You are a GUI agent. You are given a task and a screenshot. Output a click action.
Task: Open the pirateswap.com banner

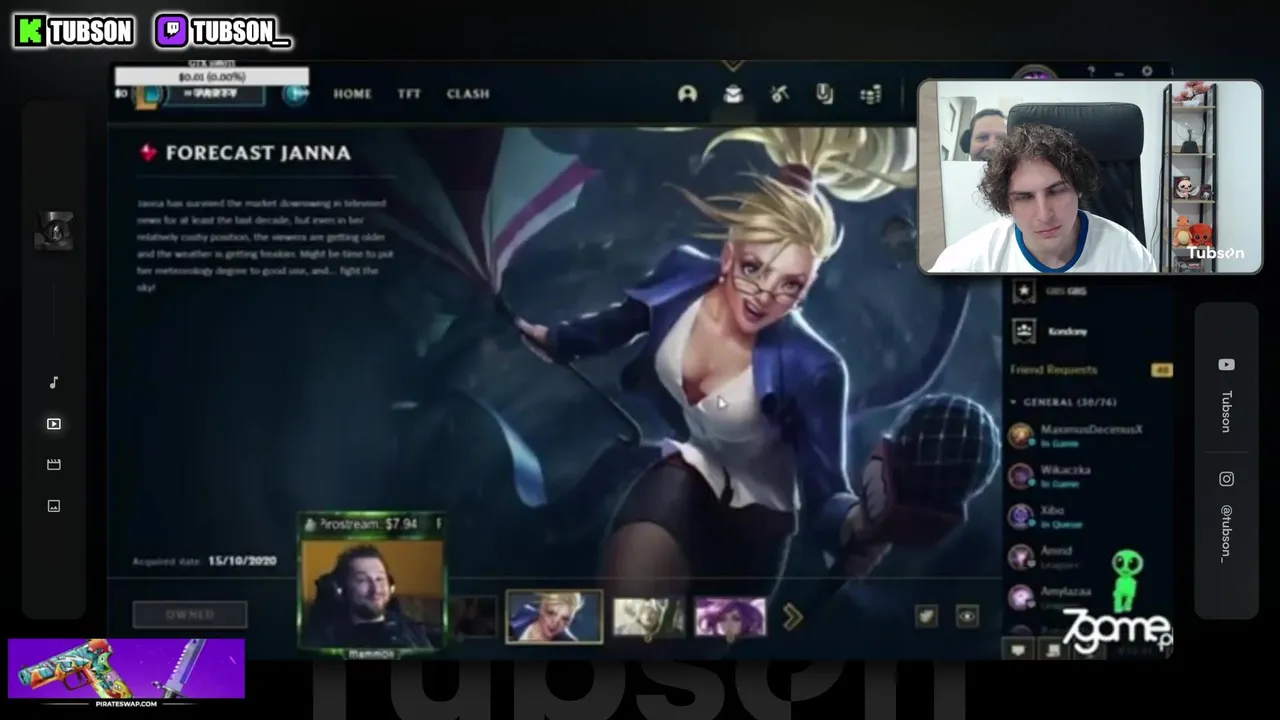point(126,673)
